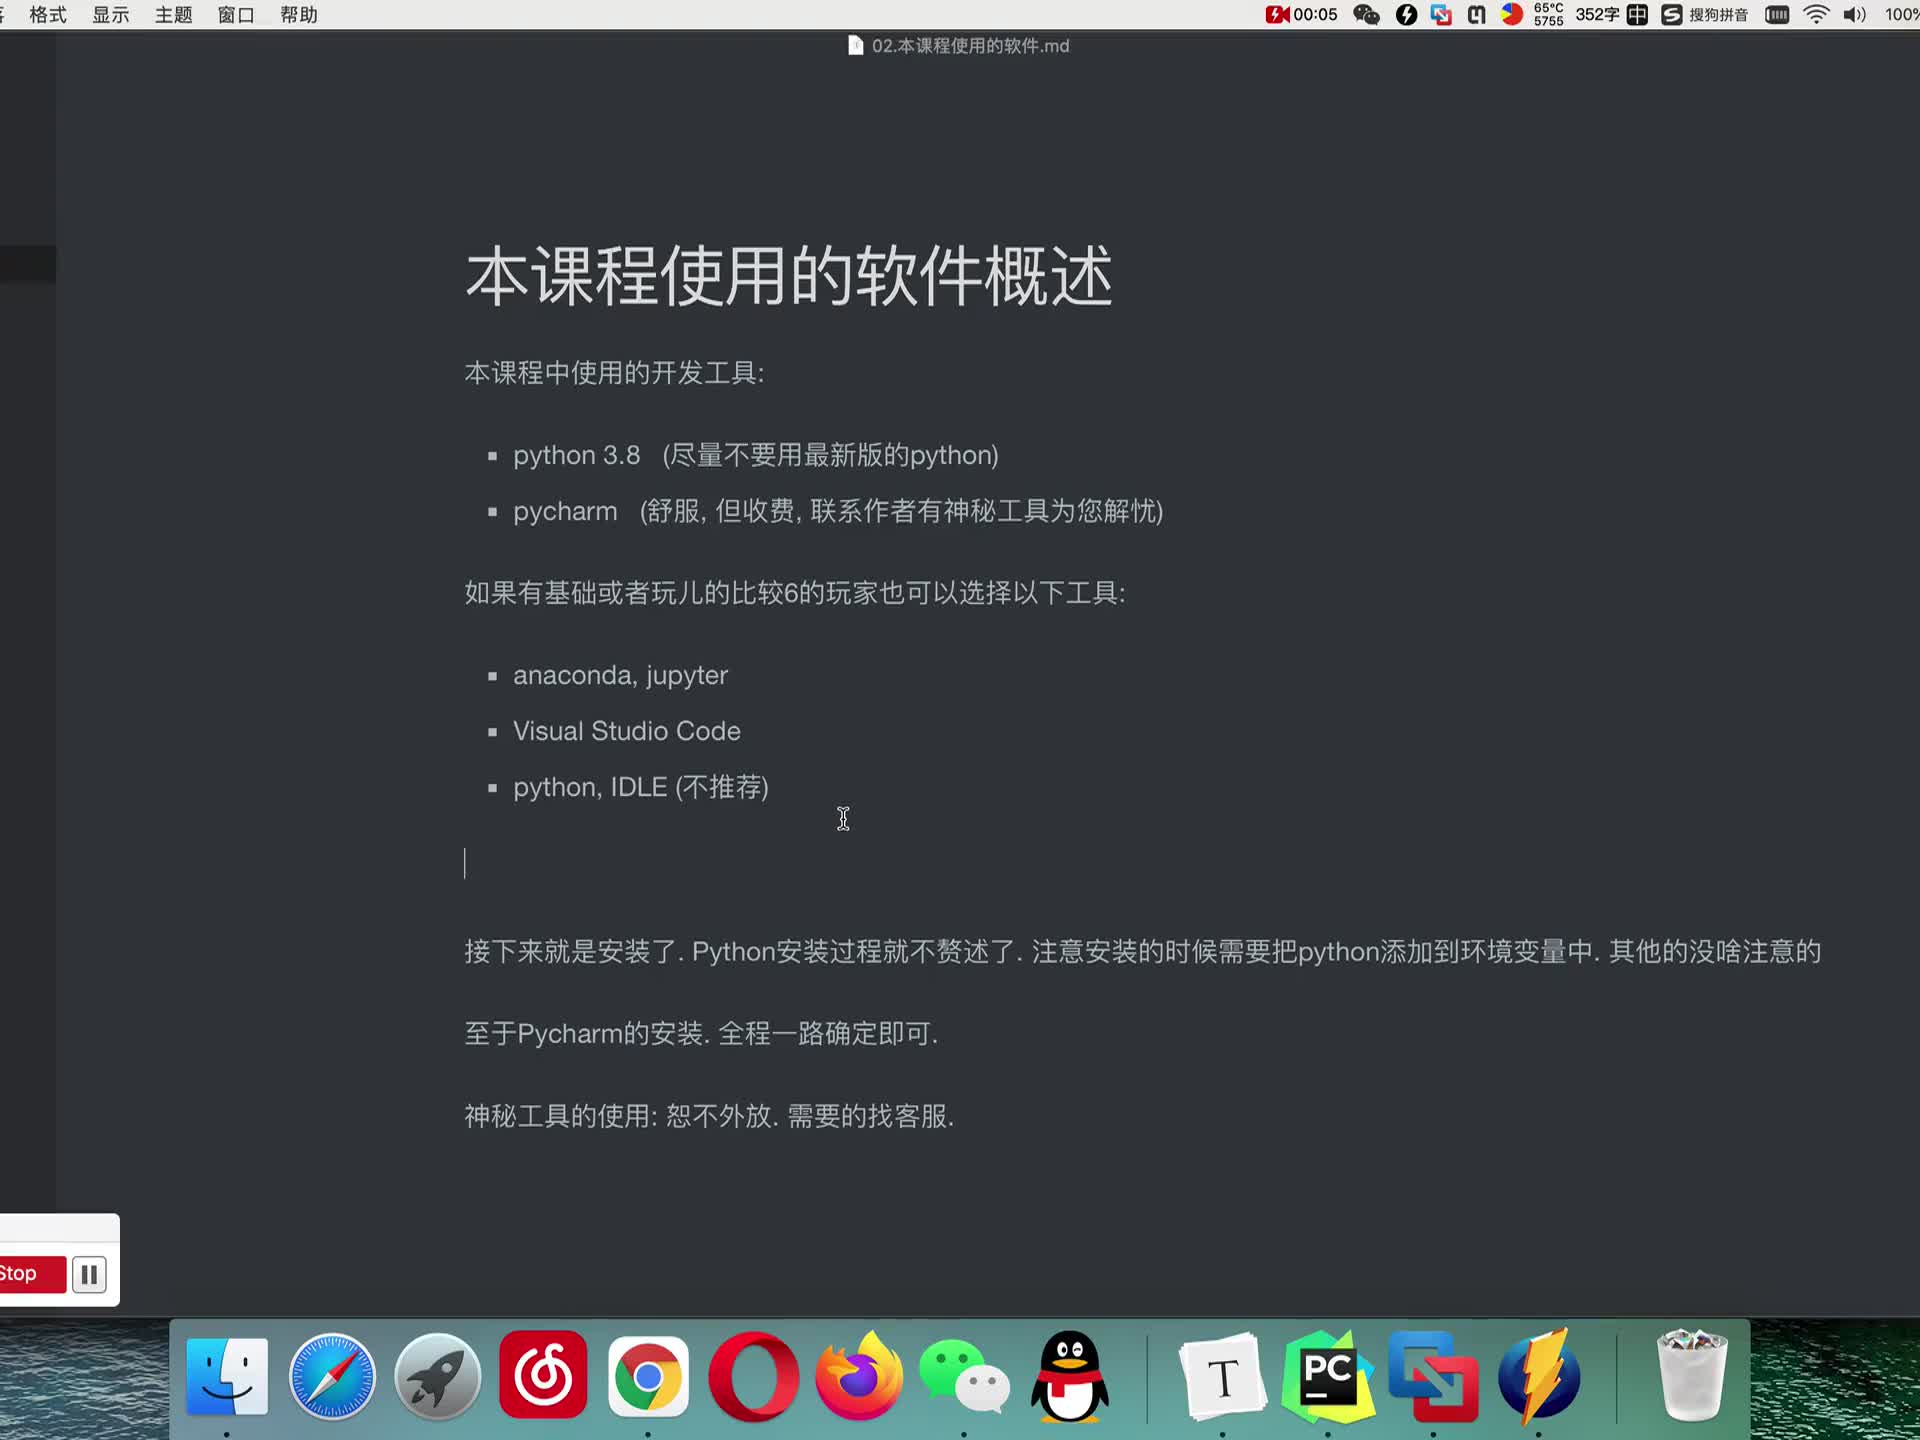Open PyCharm from the dock
Image resolution: width=1920 pixels, height=1440 pixels.
point(1328,1377)
